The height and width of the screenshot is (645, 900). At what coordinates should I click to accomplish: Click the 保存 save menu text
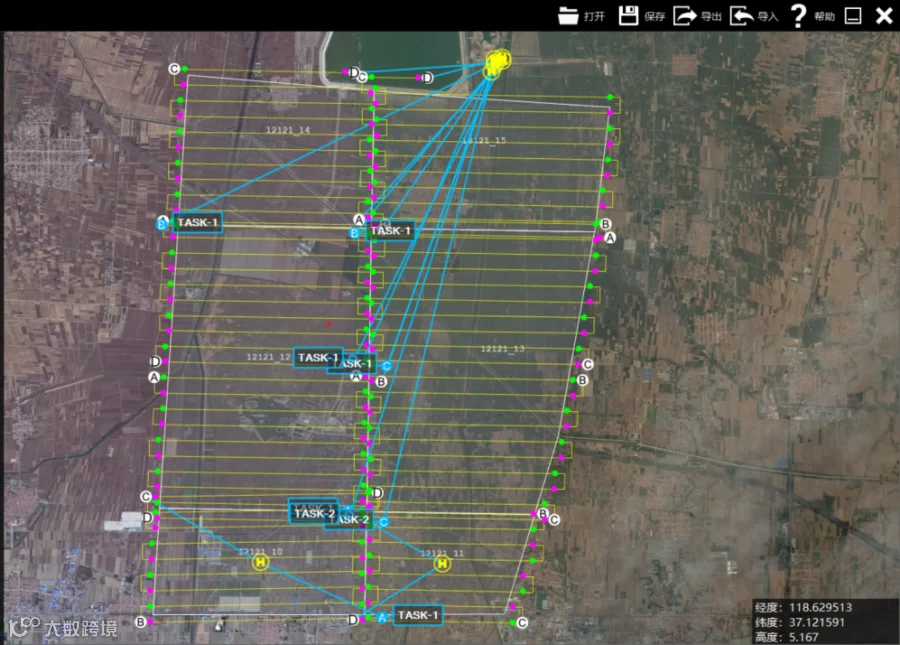coord(654,17)
